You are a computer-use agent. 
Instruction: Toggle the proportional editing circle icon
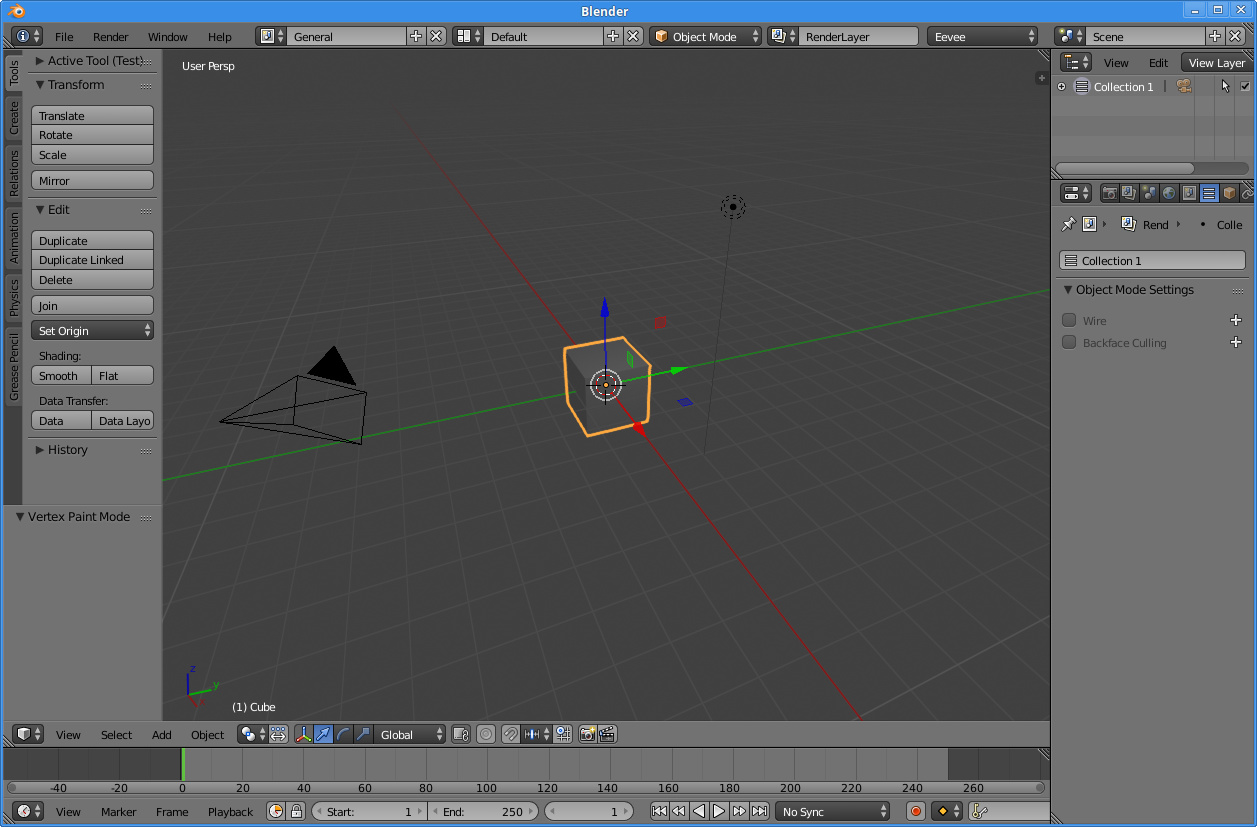(x=486, y=734)
